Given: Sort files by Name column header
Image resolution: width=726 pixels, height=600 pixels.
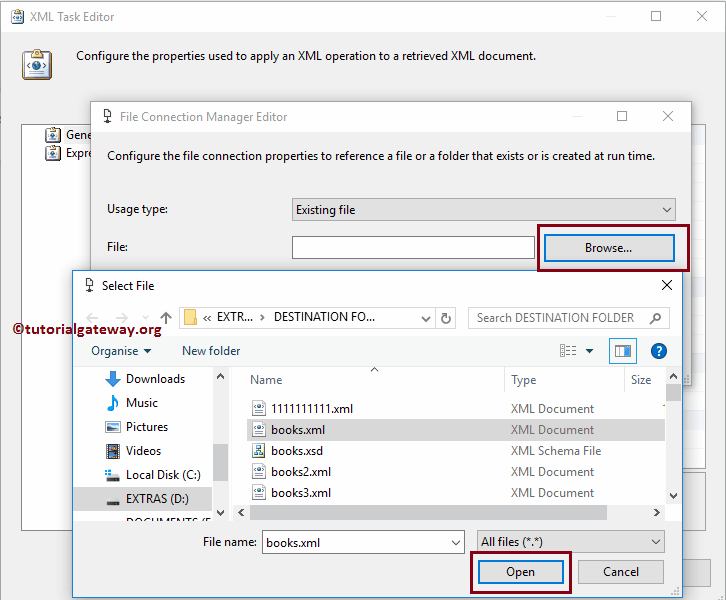Looking at the screenshot, I should (x=266, y=380).
